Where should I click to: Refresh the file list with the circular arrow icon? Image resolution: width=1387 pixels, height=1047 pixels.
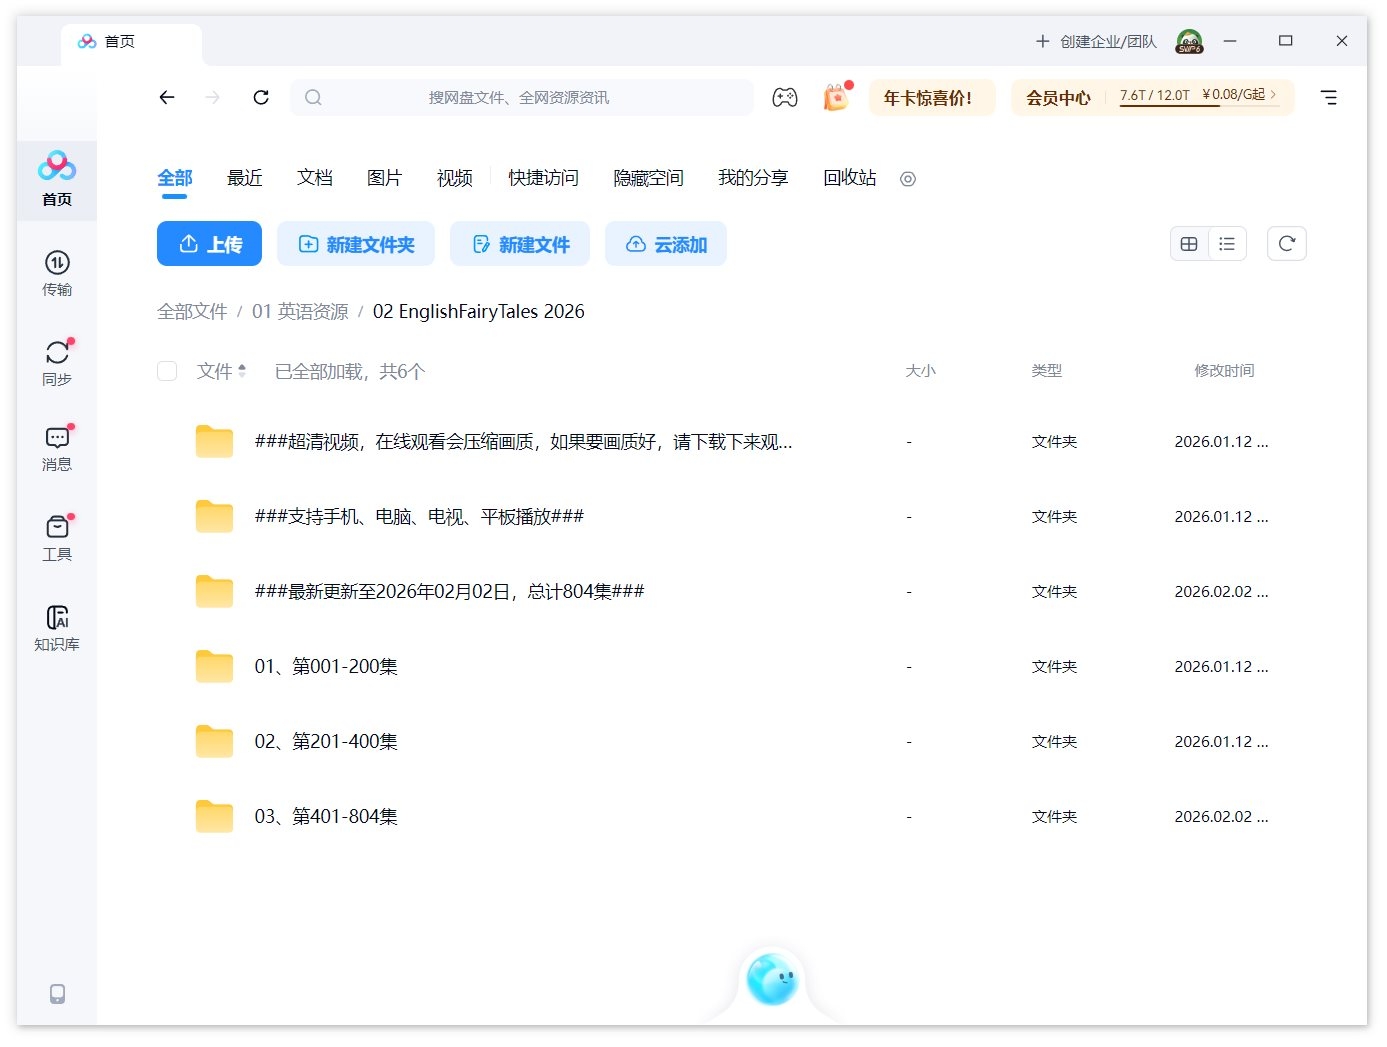click(x=1287, y=243)
